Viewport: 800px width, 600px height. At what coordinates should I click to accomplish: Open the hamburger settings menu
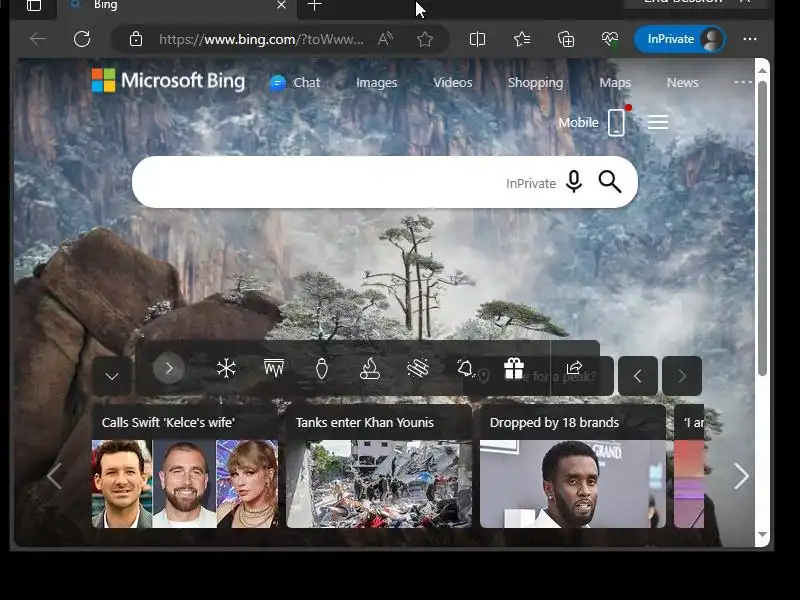658,122
